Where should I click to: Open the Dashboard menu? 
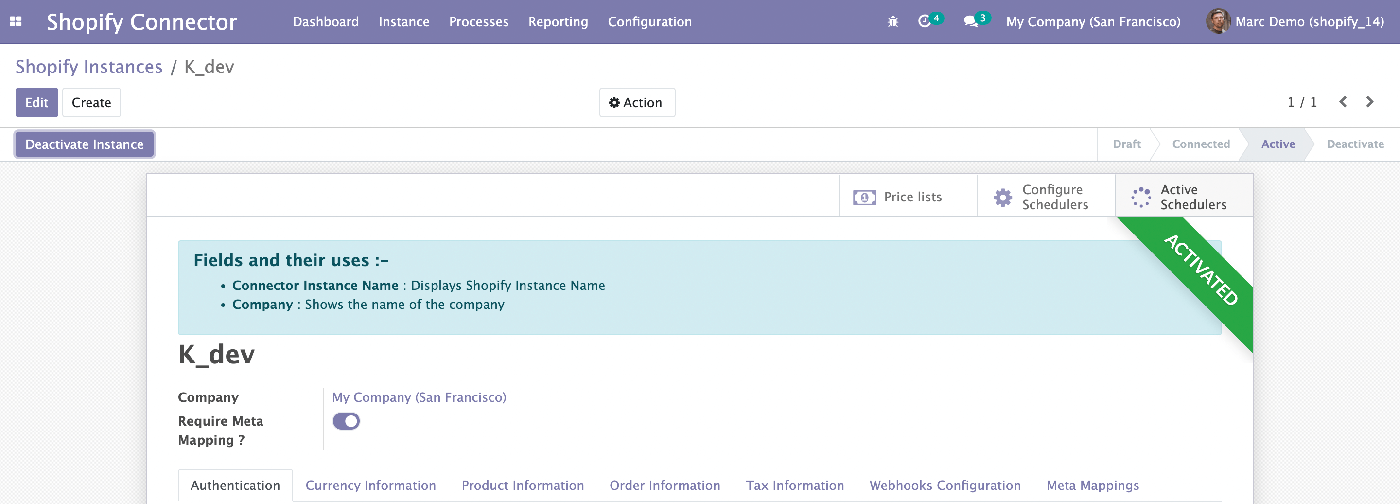click(326, 21)
